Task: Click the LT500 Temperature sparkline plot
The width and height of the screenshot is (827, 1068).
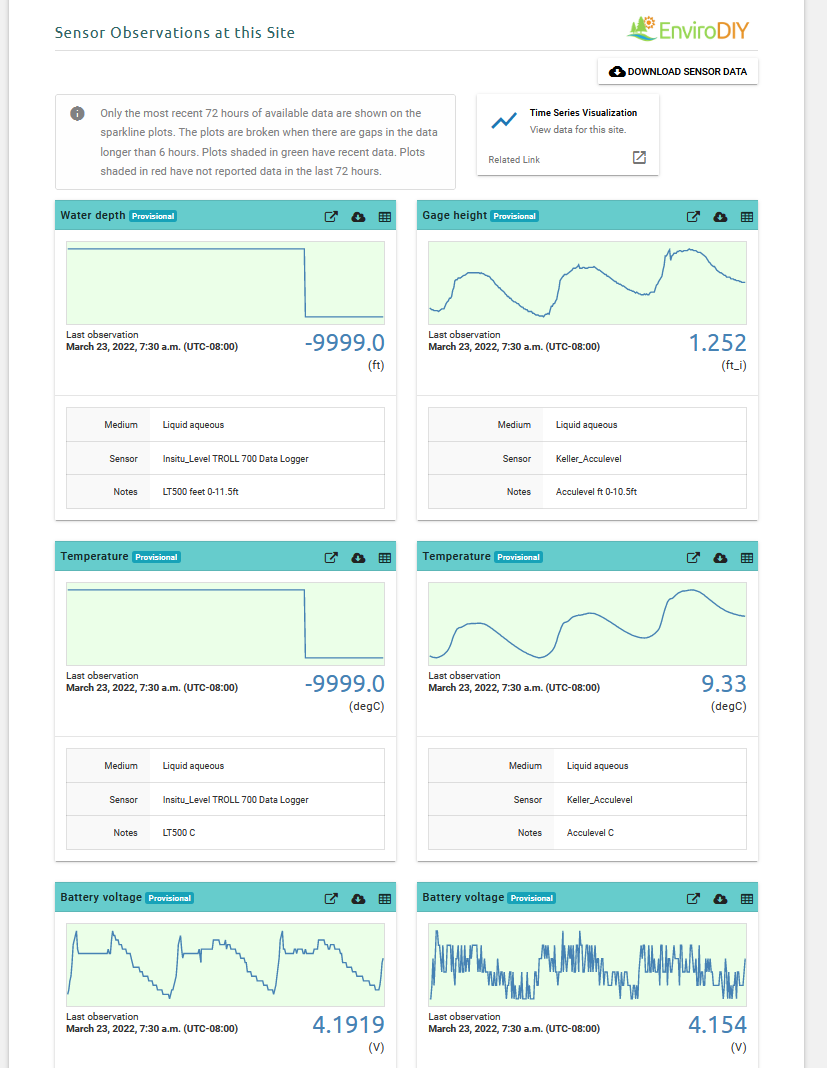Action: point(225,624)
